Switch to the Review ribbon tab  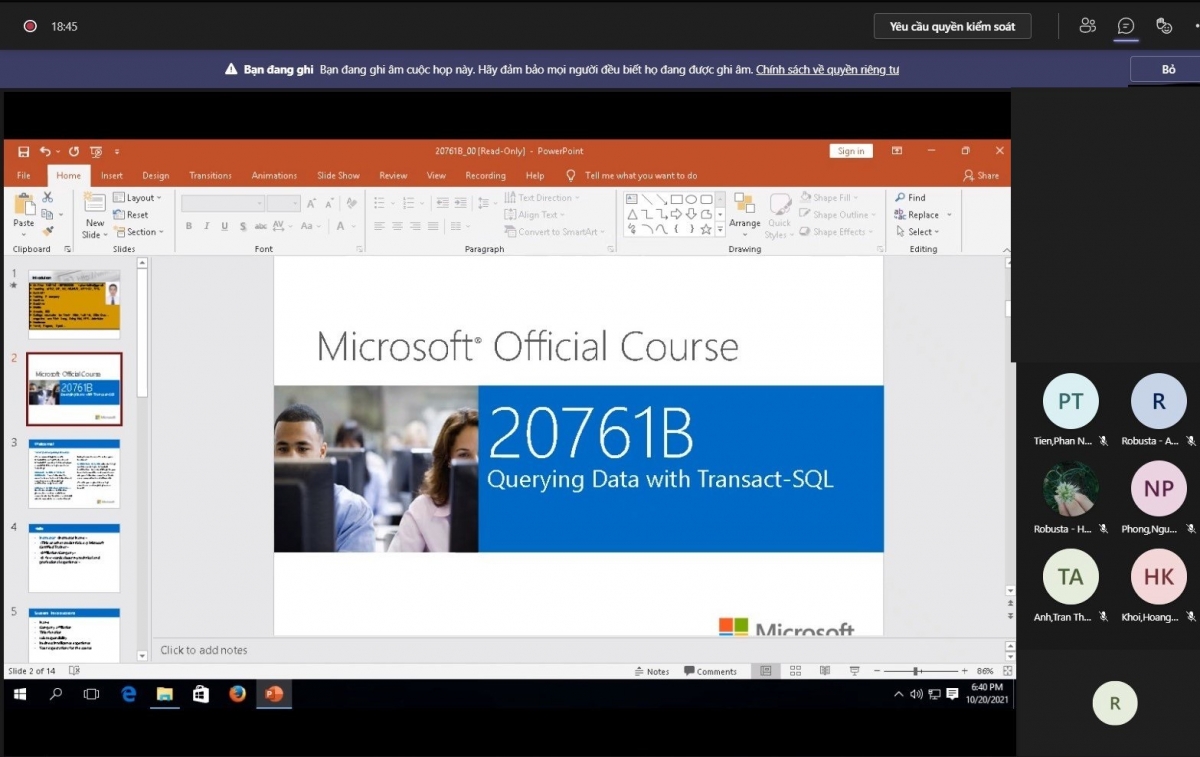(x=393, y=175)
